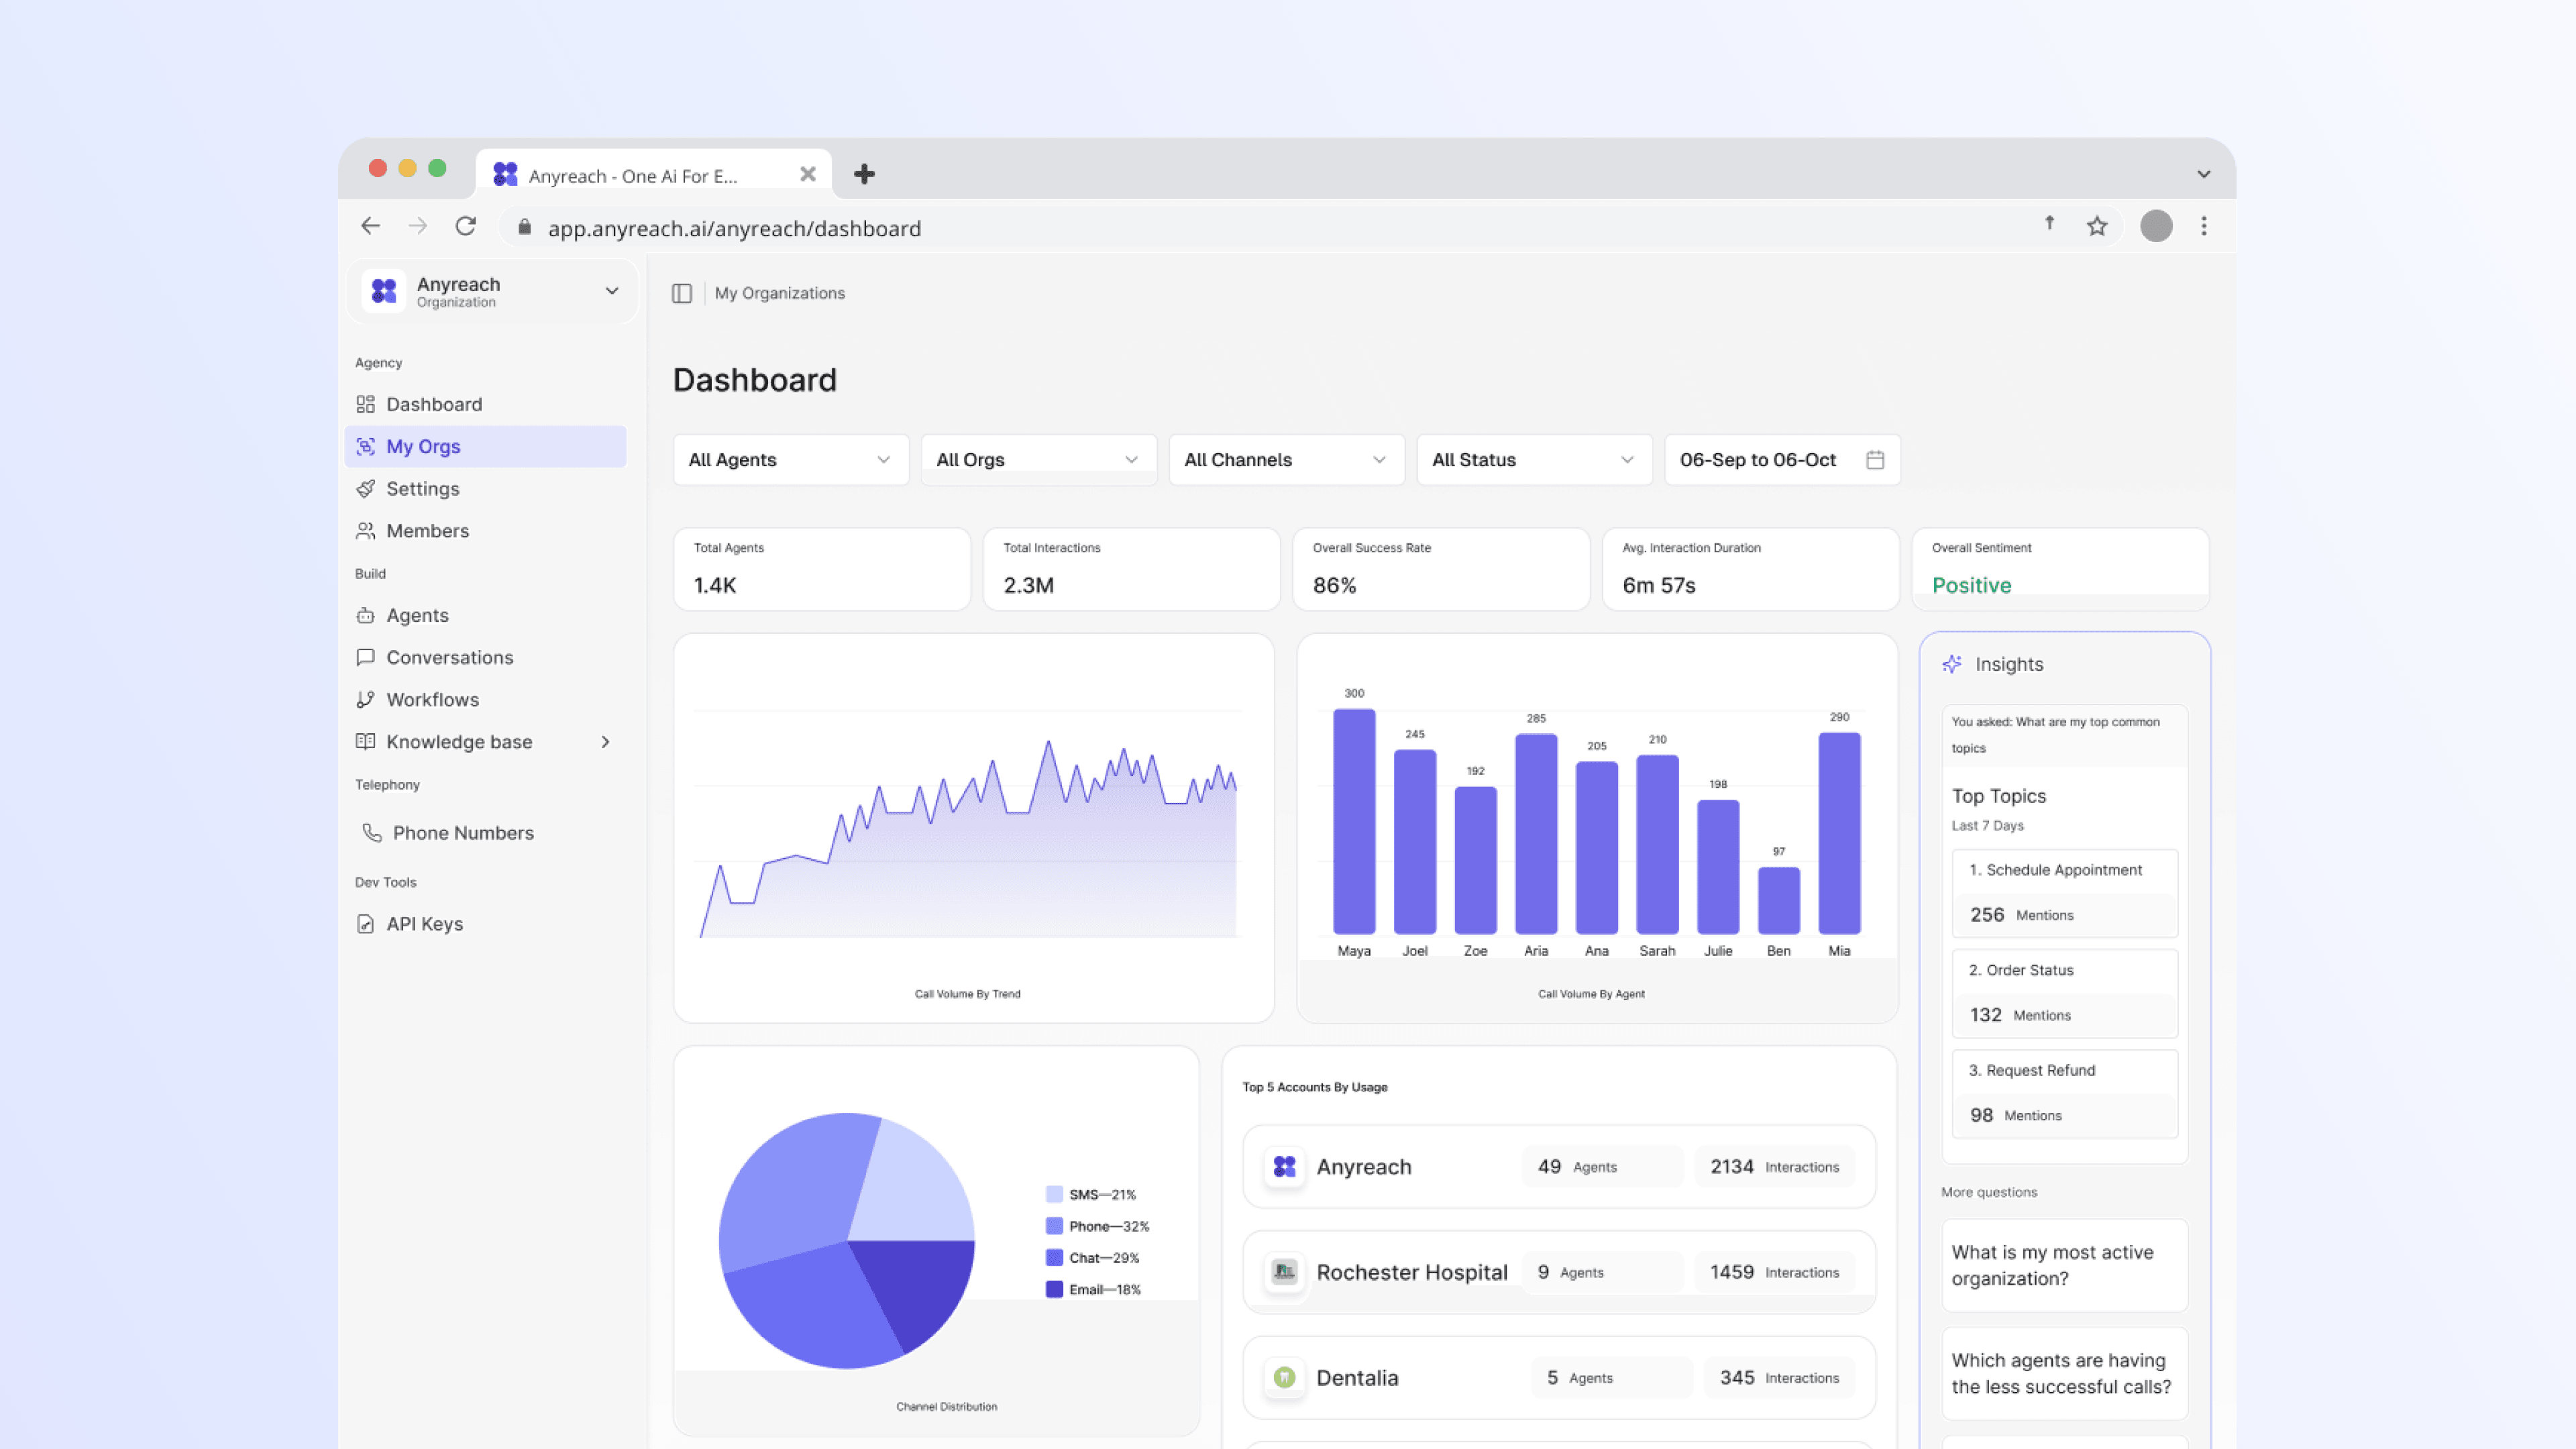
Task: Open Phone Numbers under Telephony
Action: point(486,832)
